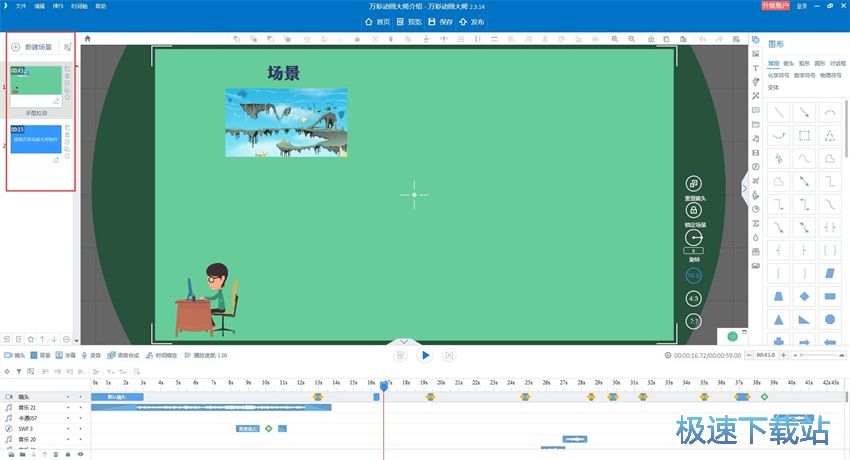Insert the filled circle shape
This screenshot has height=460, width=850.
[x=830, y=319]
